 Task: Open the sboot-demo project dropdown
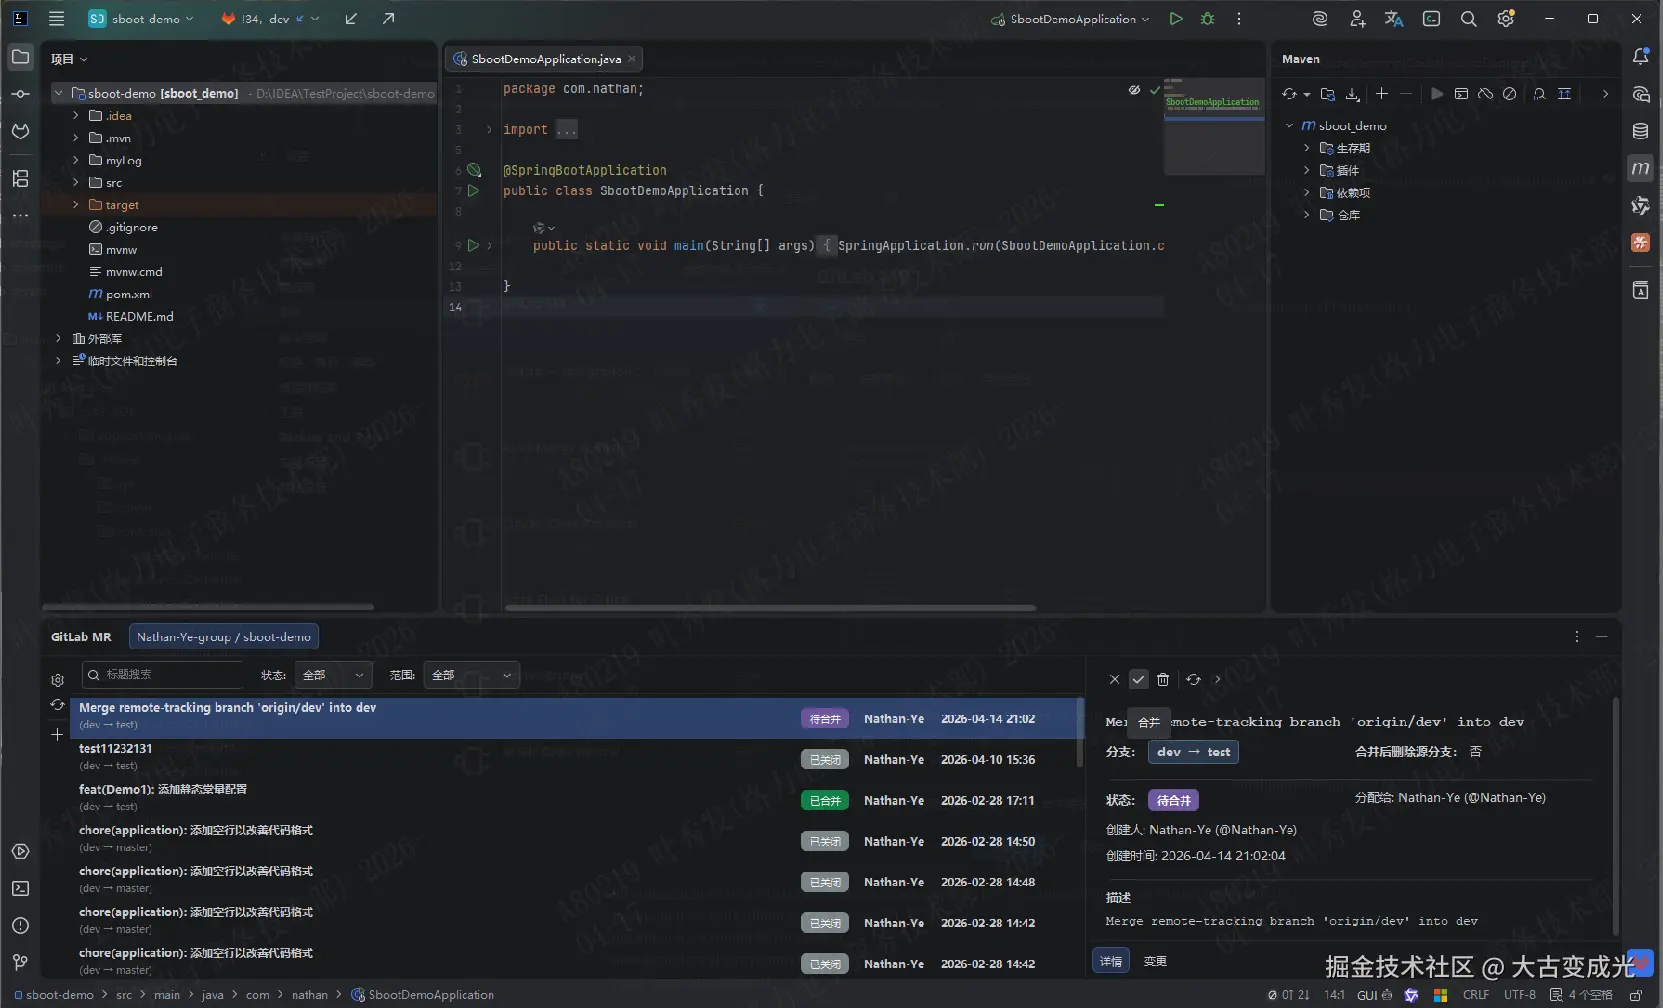pos(141,19)
